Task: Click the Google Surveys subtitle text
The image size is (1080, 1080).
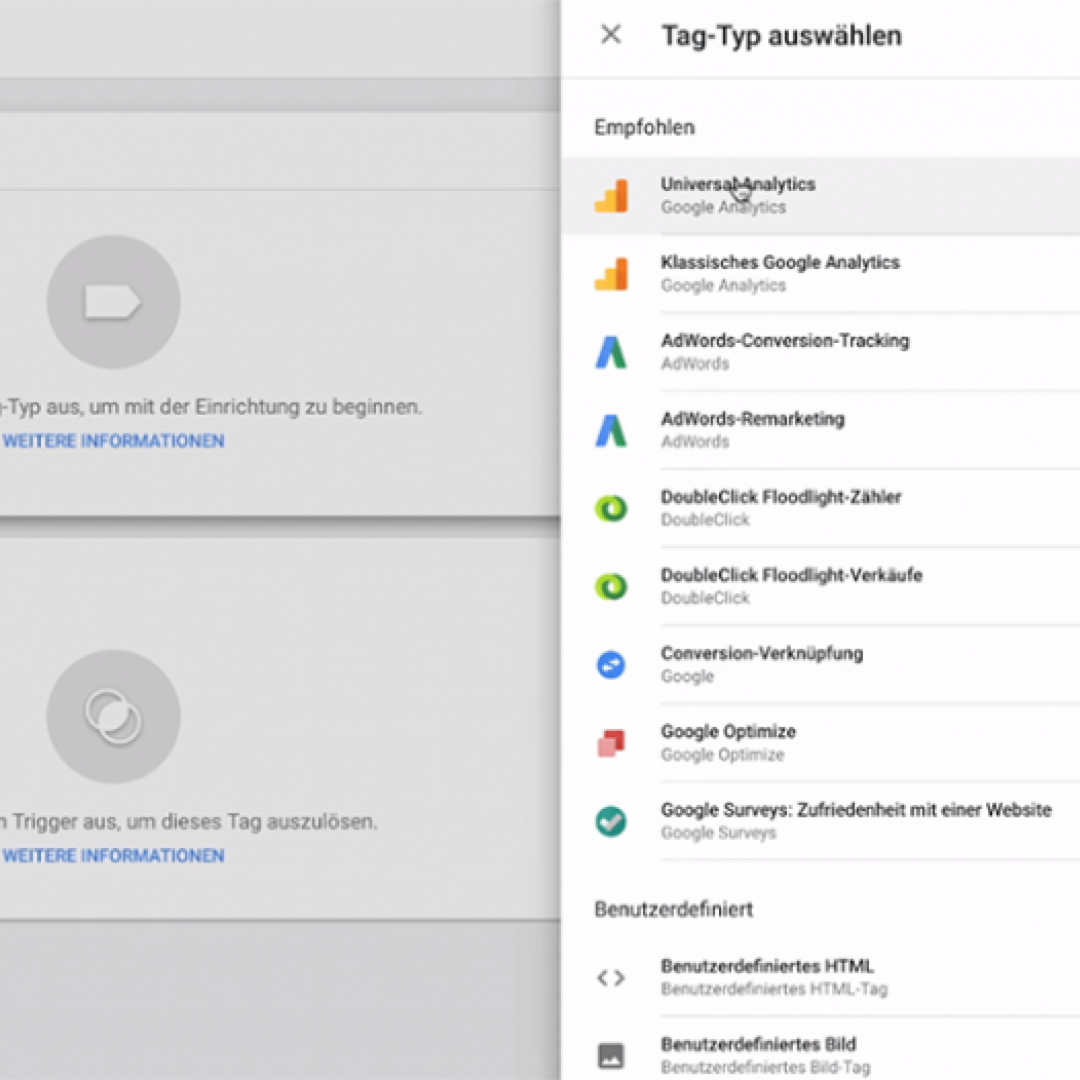Action: point(718,833)
